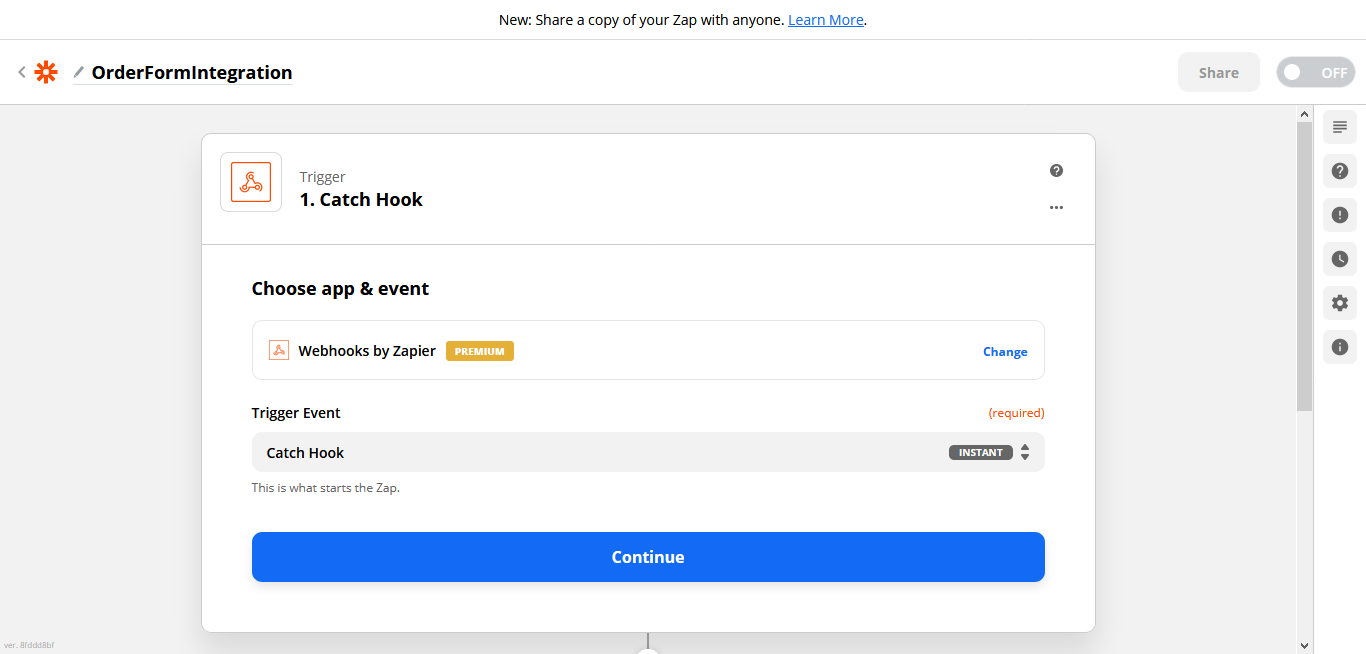This screenshot has width=1366, height=654.
Task: Open the settings gear icon in sidebar
Action: pos(1340,303)
